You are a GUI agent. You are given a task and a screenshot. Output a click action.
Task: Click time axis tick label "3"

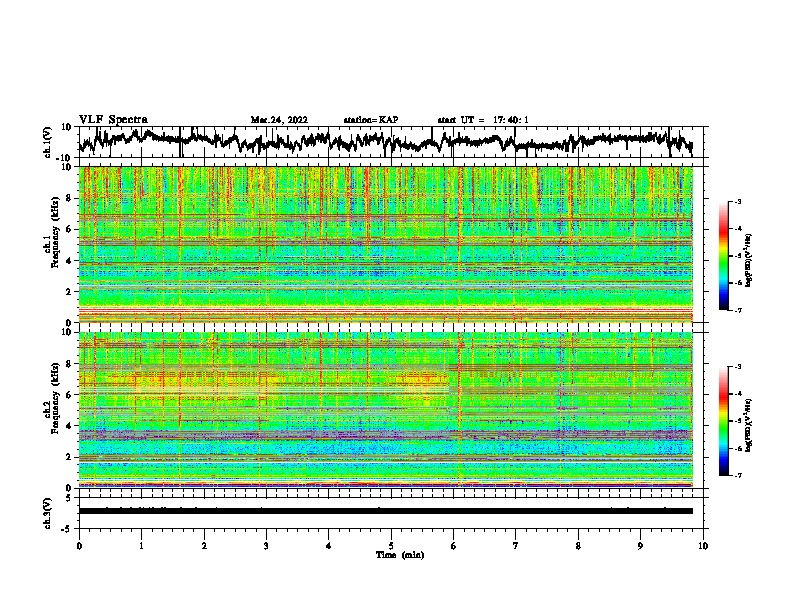point(266,546)
